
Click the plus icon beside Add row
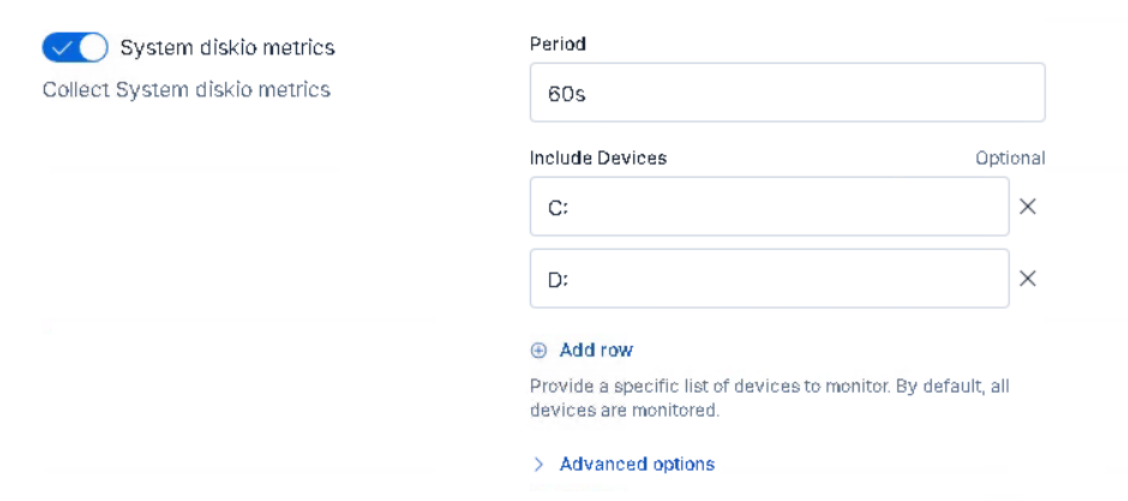coord(539,350)
